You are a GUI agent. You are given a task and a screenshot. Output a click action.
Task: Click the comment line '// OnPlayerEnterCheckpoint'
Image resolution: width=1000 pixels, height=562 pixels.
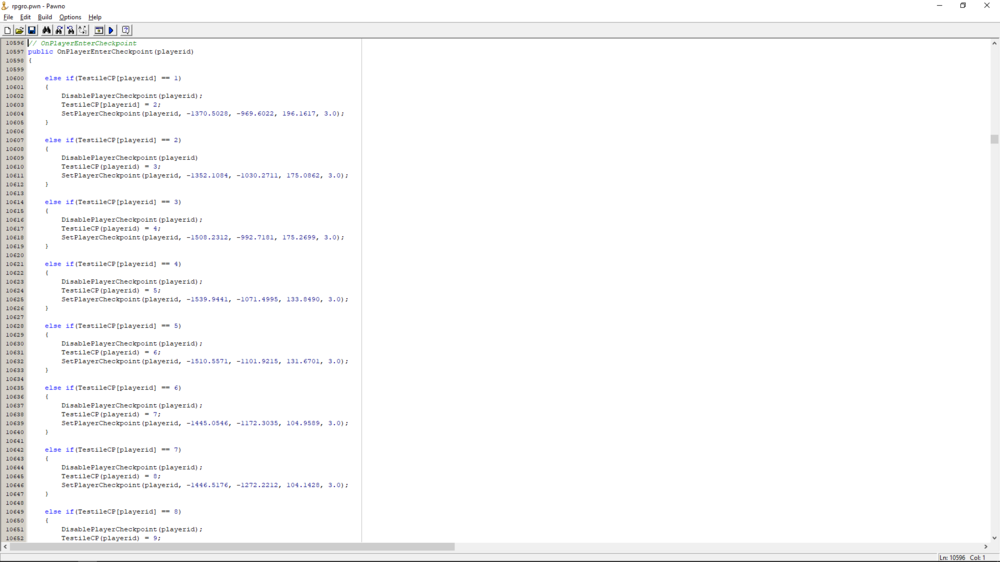click(82, 43)
